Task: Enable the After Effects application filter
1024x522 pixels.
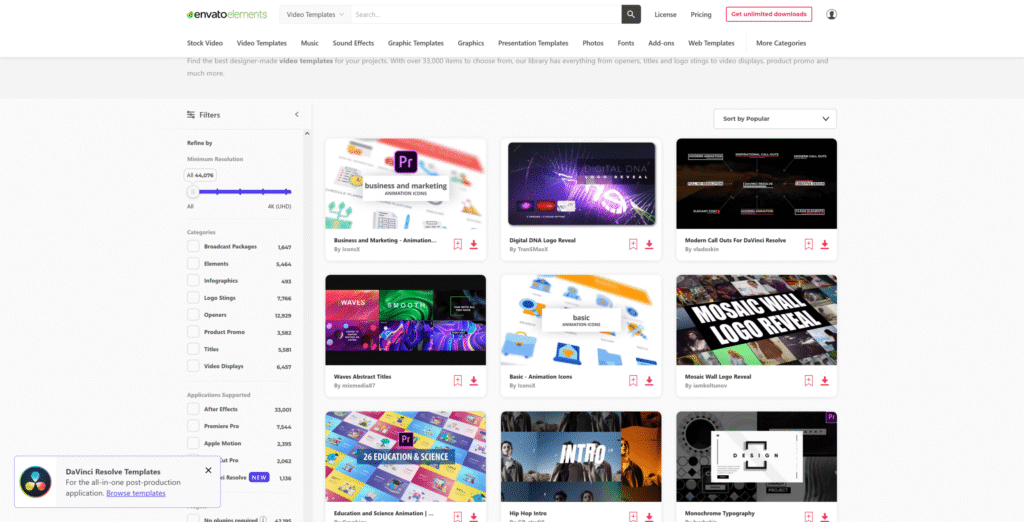Action: [193, 409]
